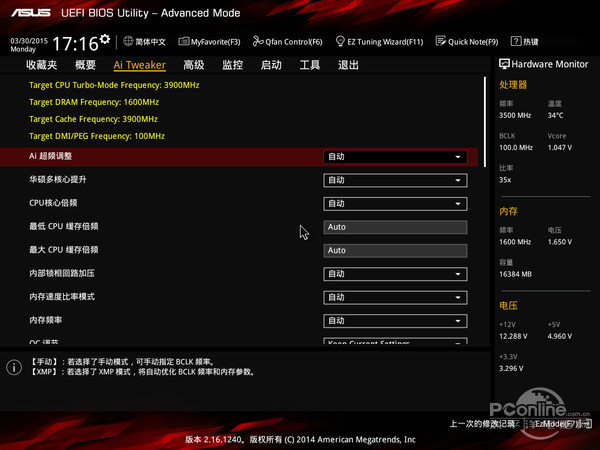Click Target Cache Frequency: 3900MHz text
Image resolution: width=600 pixels, height=450 pixels.
[x=93, y=119]
